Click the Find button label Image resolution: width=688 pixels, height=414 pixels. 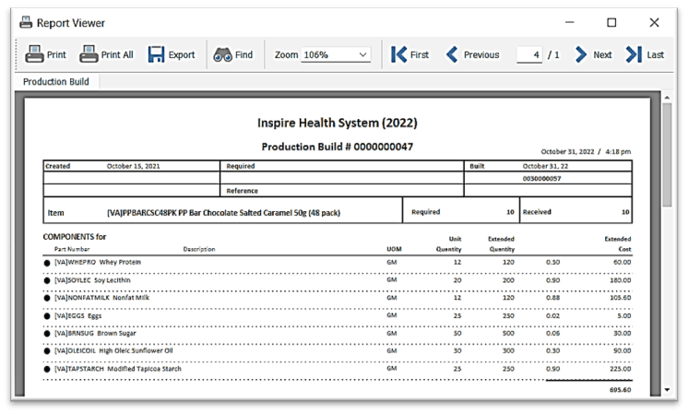[244, 55]
